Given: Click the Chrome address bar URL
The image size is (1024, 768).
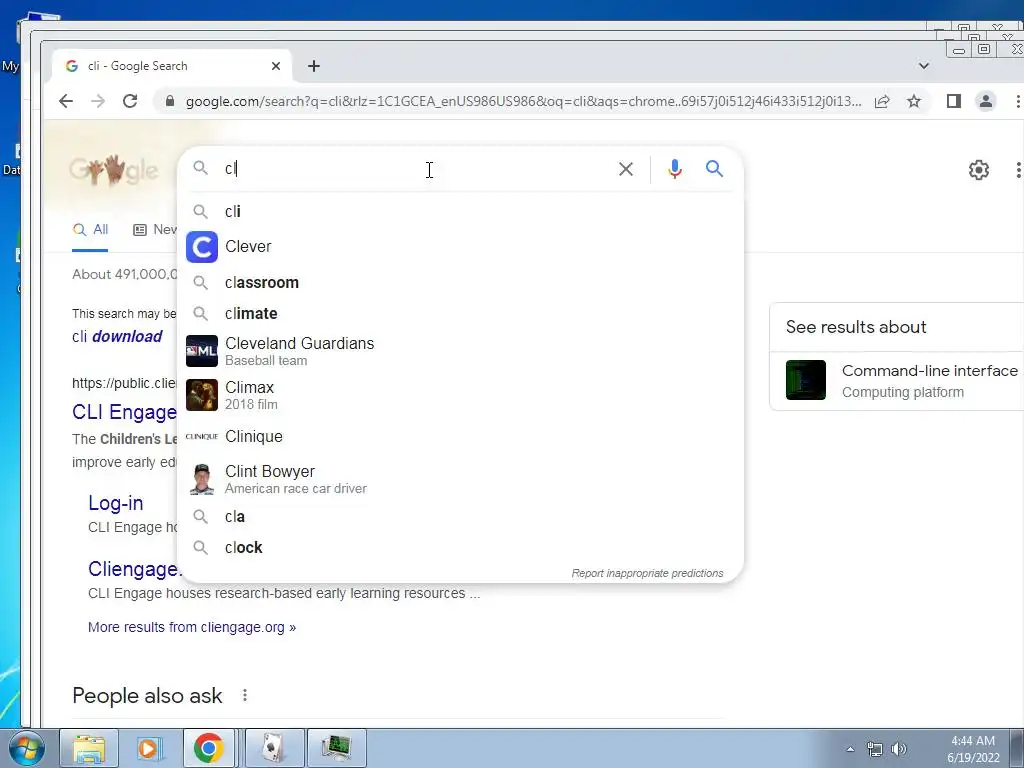Looking at the screenshot, I should click(x=523, y=101).
